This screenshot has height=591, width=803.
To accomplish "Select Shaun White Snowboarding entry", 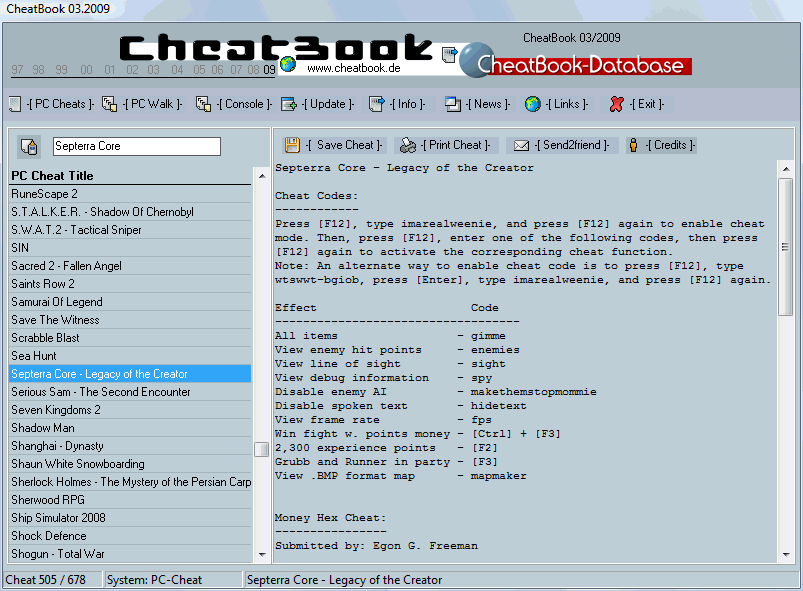I will (131, 464).
